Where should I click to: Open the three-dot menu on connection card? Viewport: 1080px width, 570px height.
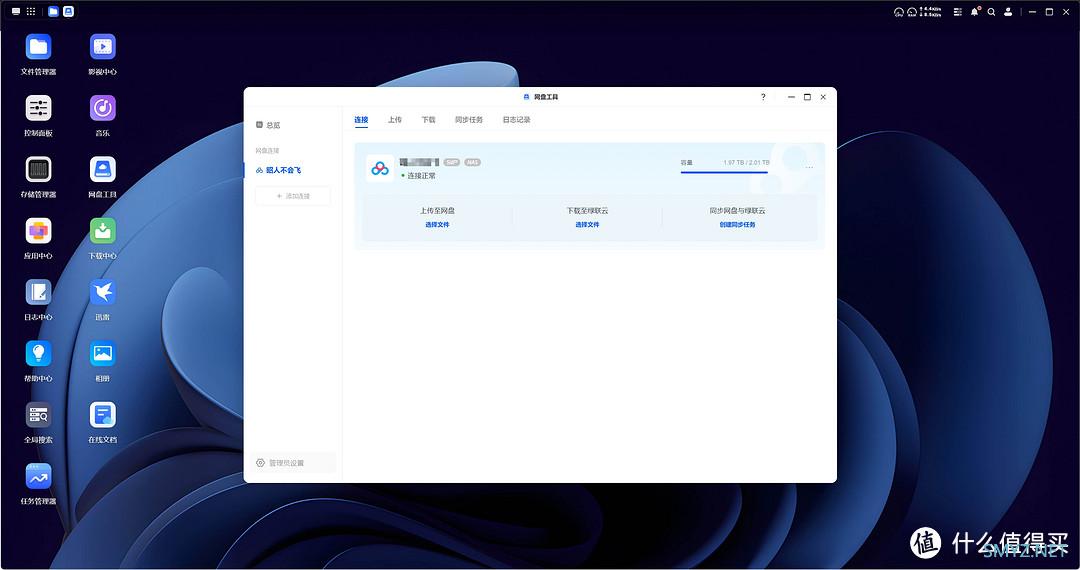click(809, 167)
